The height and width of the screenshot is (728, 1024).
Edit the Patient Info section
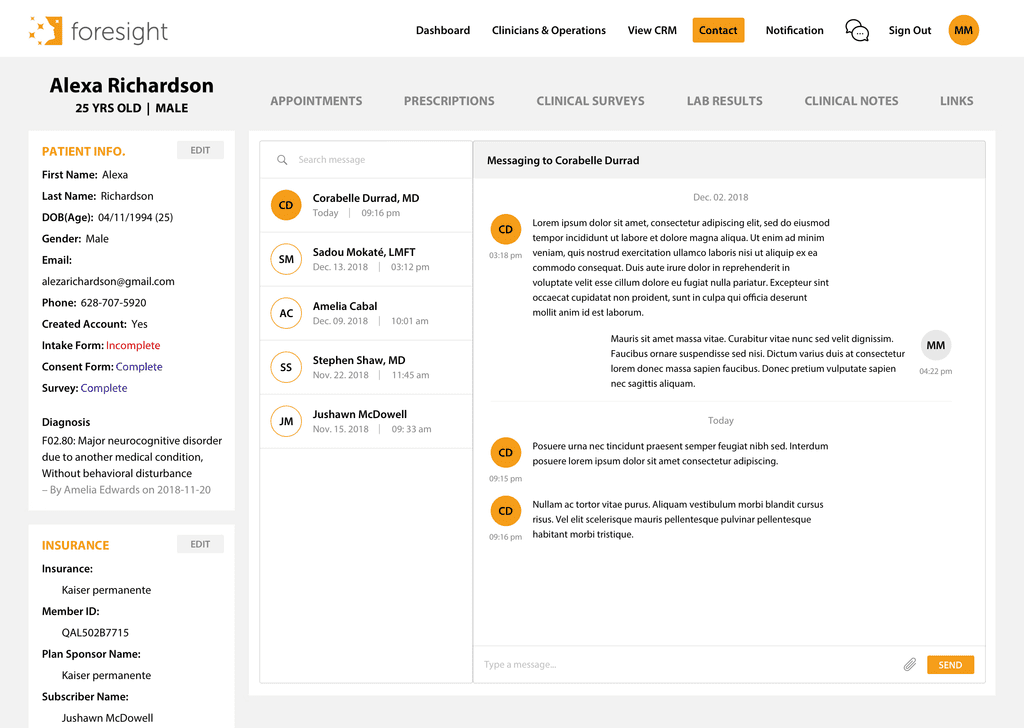(200, 149)
